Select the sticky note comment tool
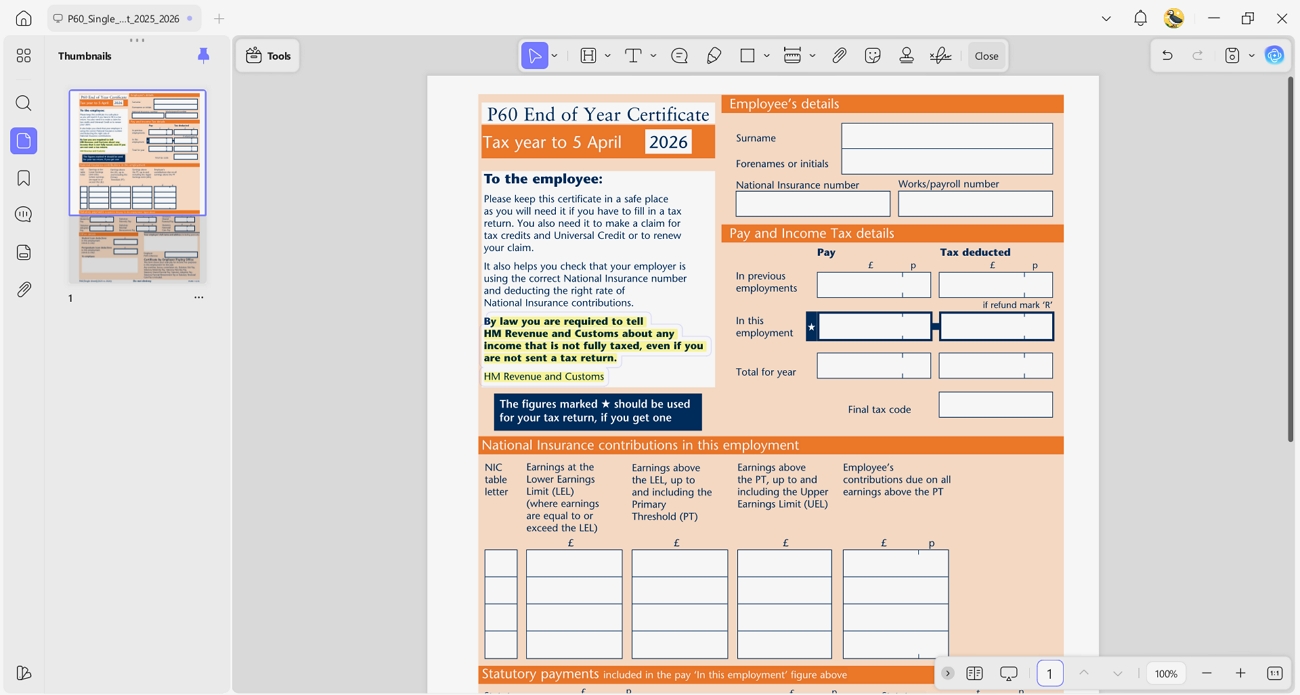The width and height of the screenshot is (1300, 695). point(680,56)
